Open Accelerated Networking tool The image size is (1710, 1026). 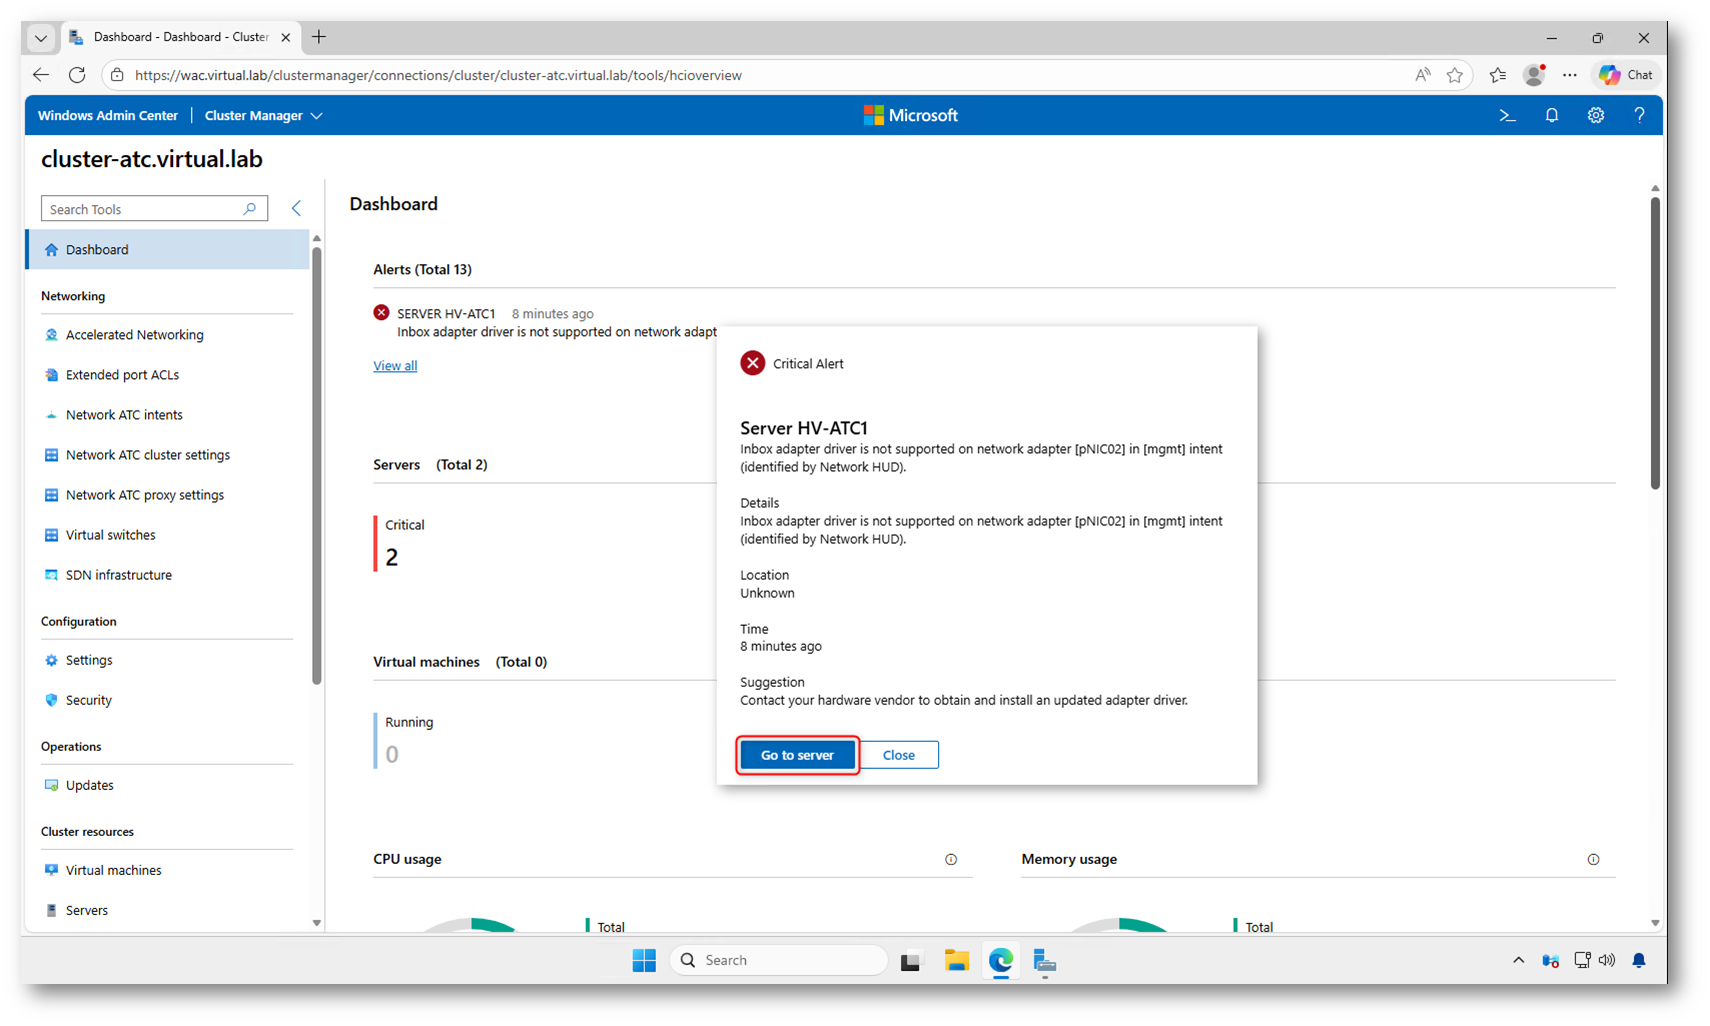pos(134,335)
